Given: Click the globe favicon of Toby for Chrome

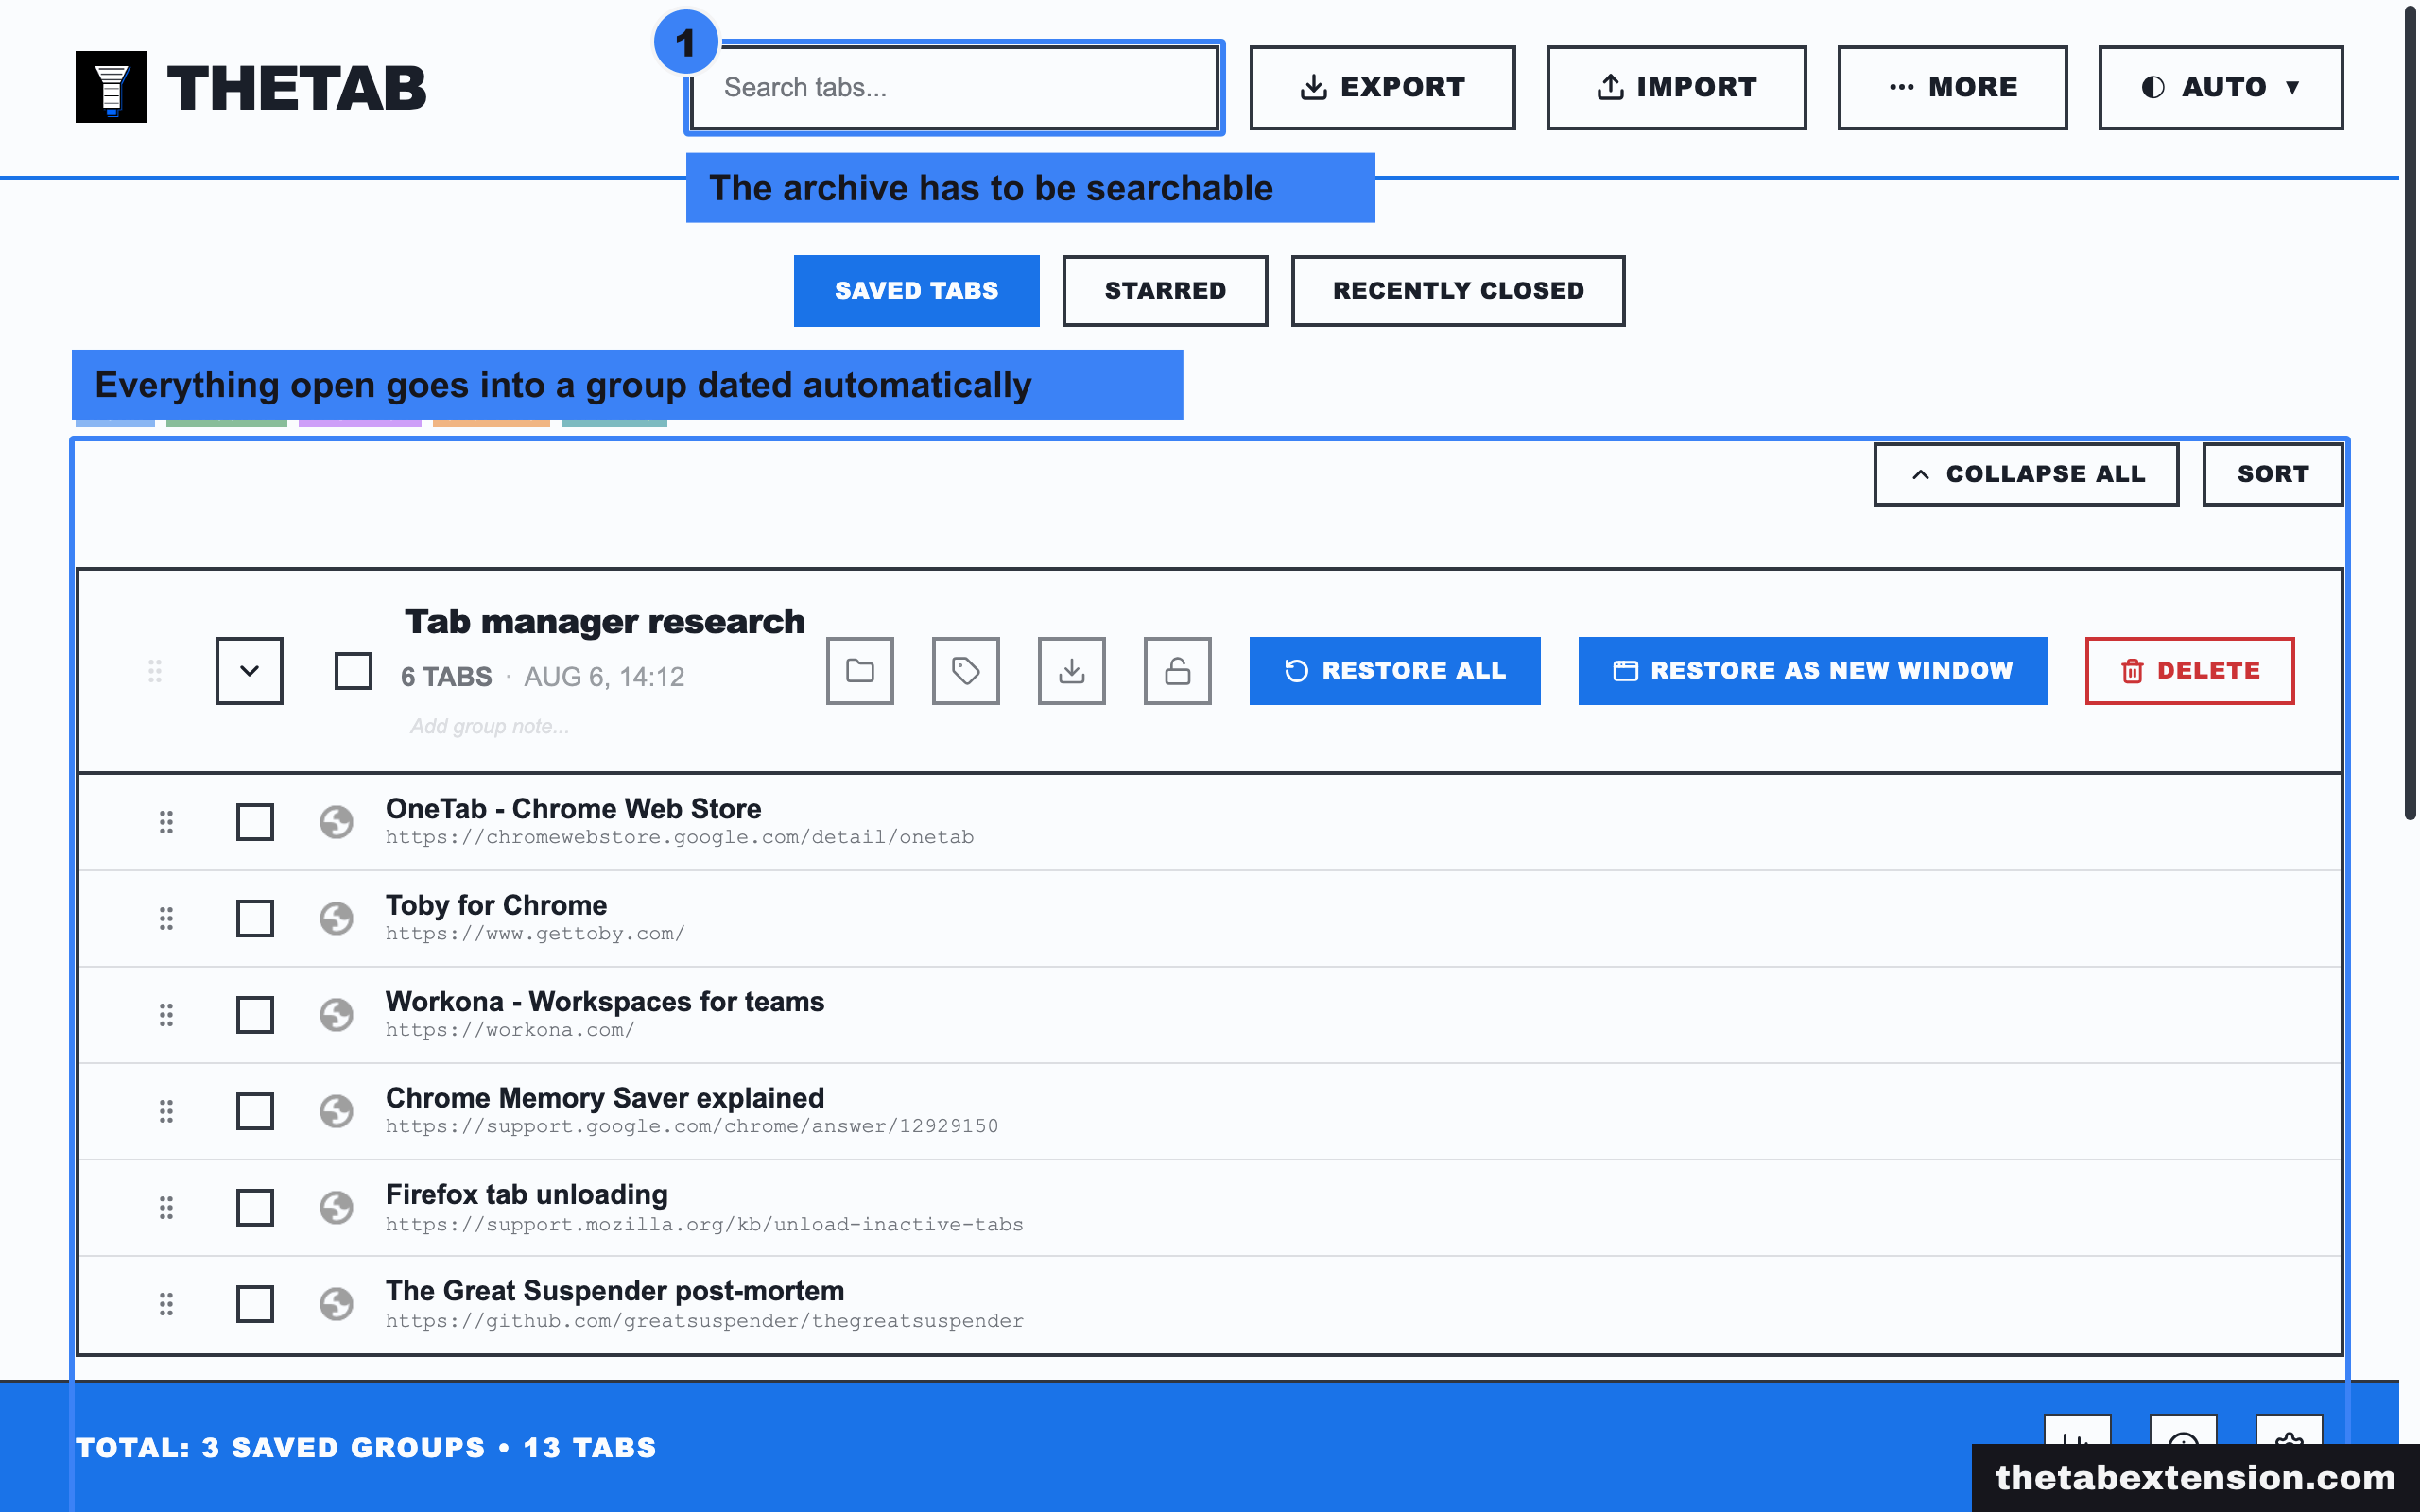Looking at the screenshot, I should 337,918.
